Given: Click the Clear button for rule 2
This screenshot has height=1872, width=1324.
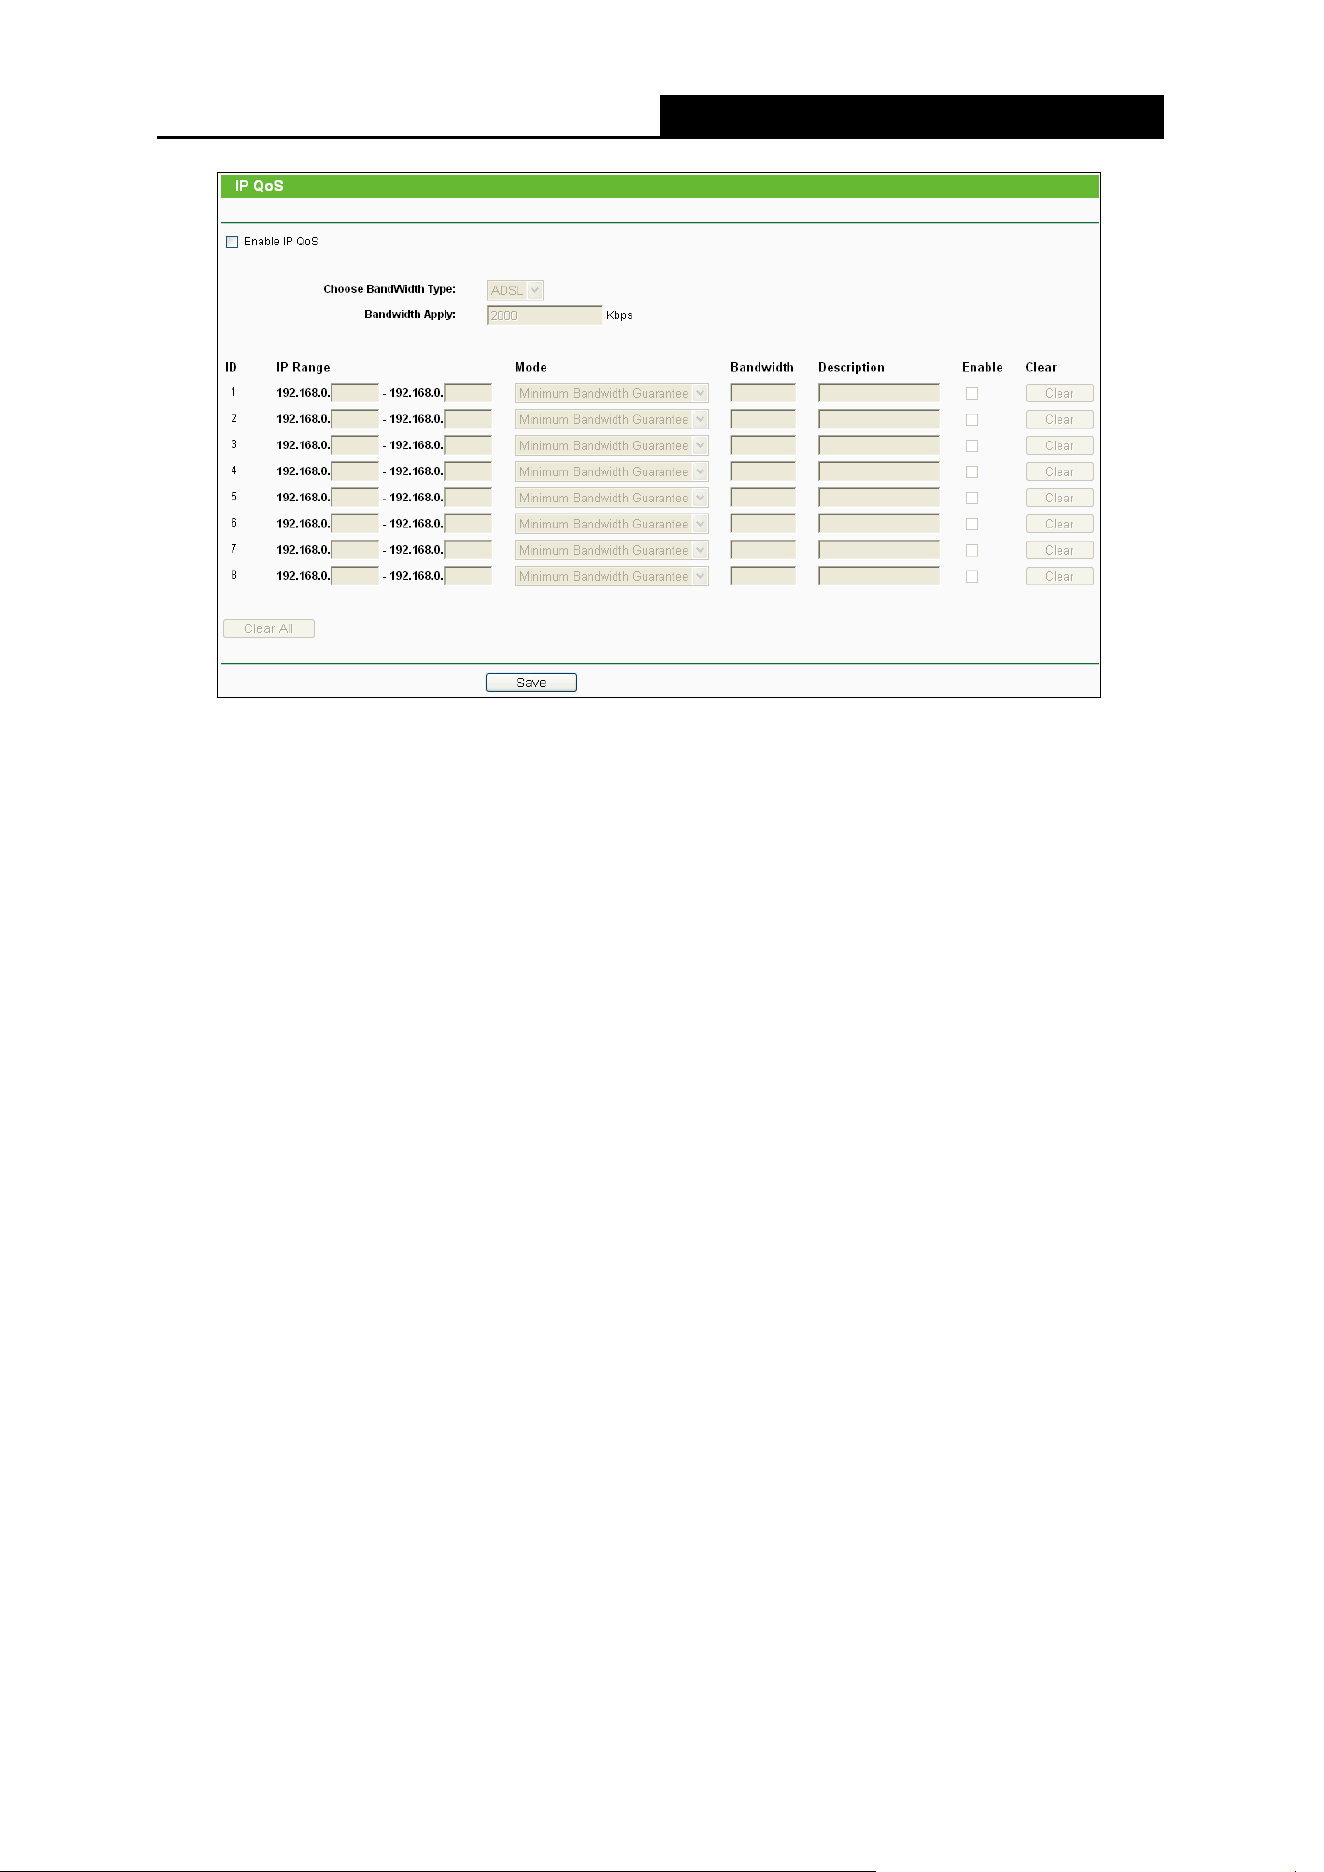Looking at the screenshot, I should click(x=1059, y=420).
